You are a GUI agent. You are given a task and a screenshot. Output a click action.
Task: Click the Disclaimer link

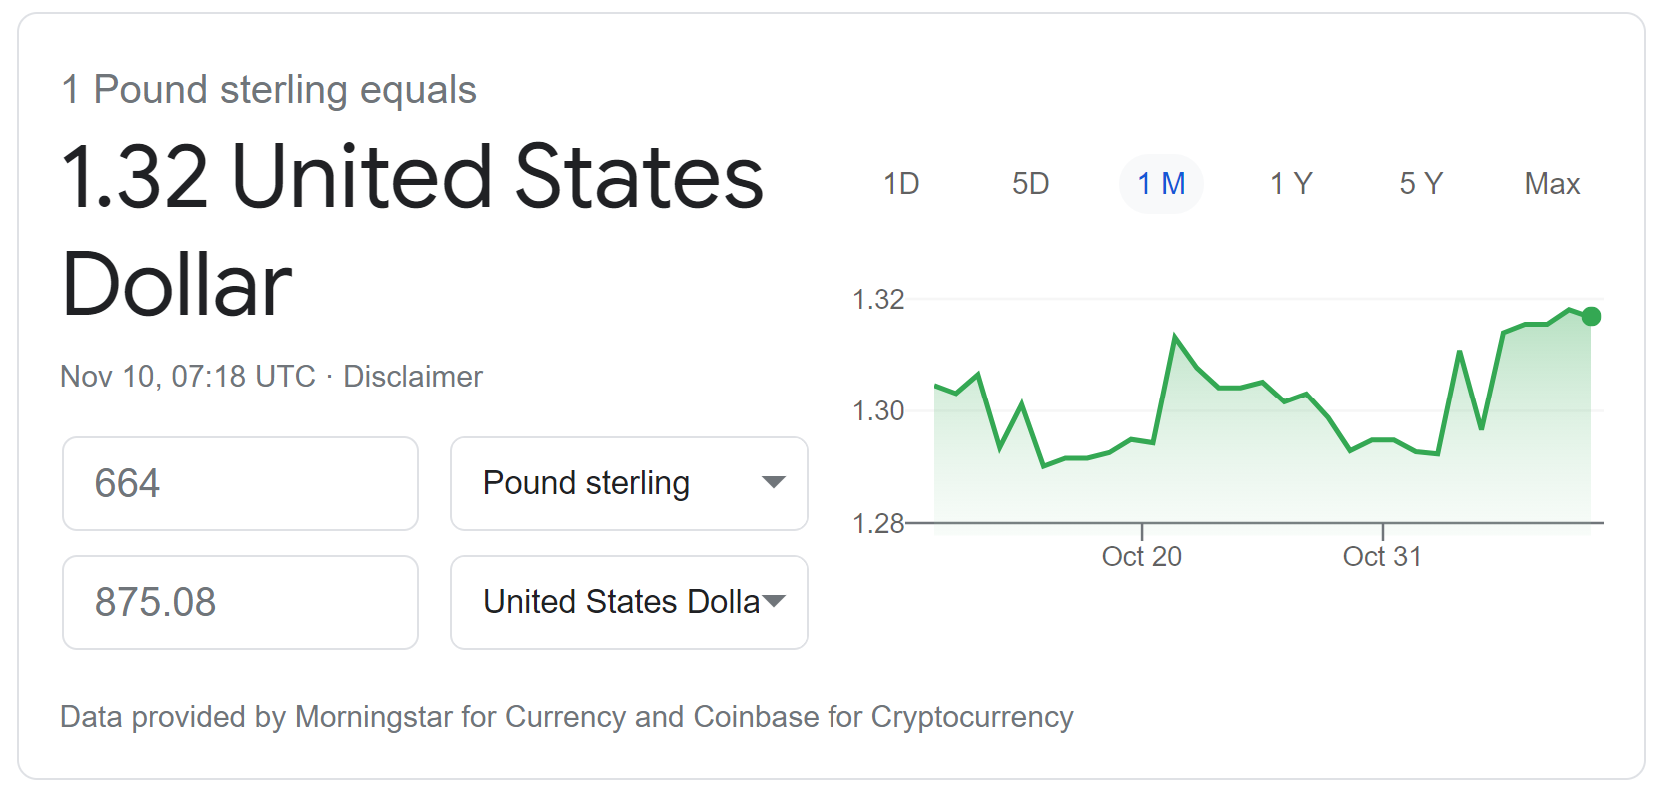coord(412,377)
